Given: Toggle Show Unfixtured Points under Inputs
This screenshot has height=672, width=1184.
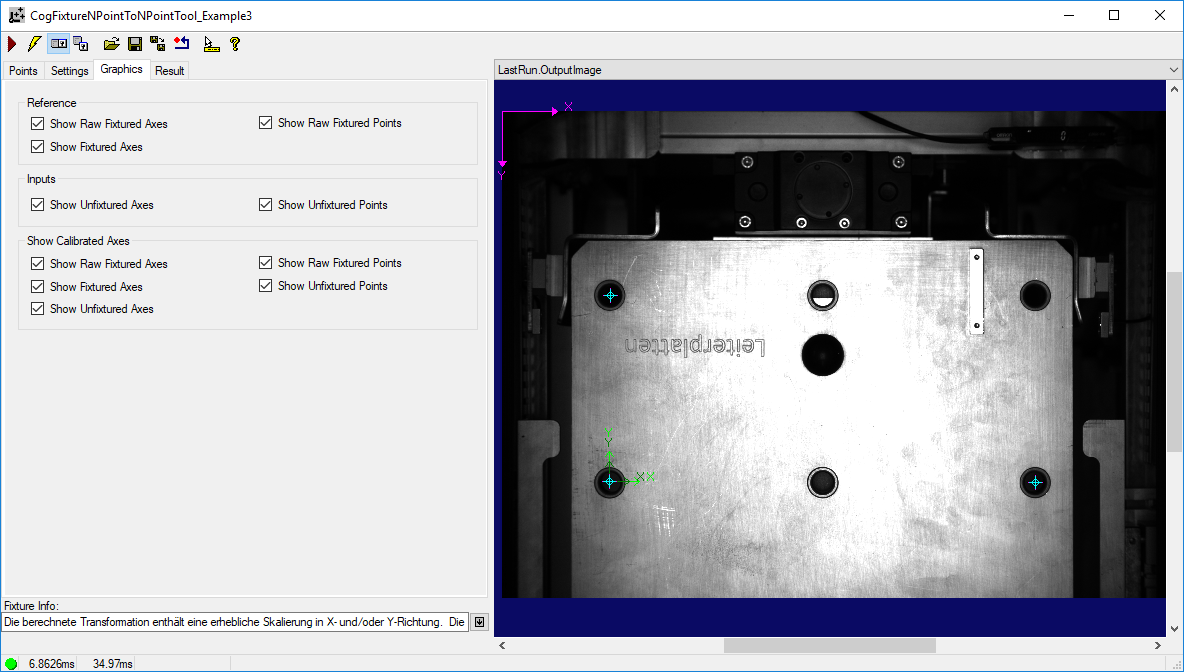Looking at the screenshot, I should coord(265,205).
